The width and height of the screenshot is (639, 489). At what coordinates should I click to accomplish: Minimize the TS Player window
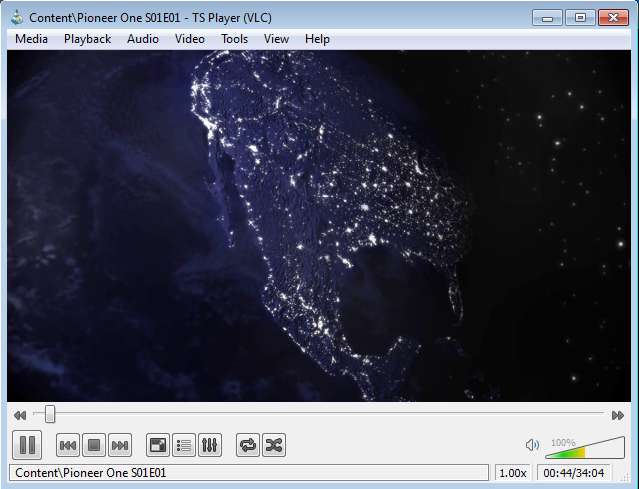pos(547,18)
